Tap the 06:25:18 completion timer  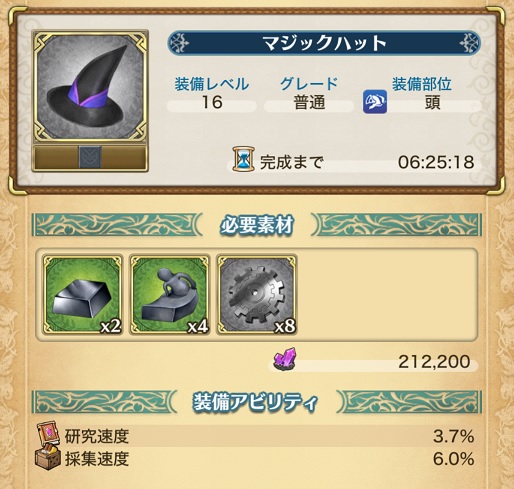click(436, 162)
